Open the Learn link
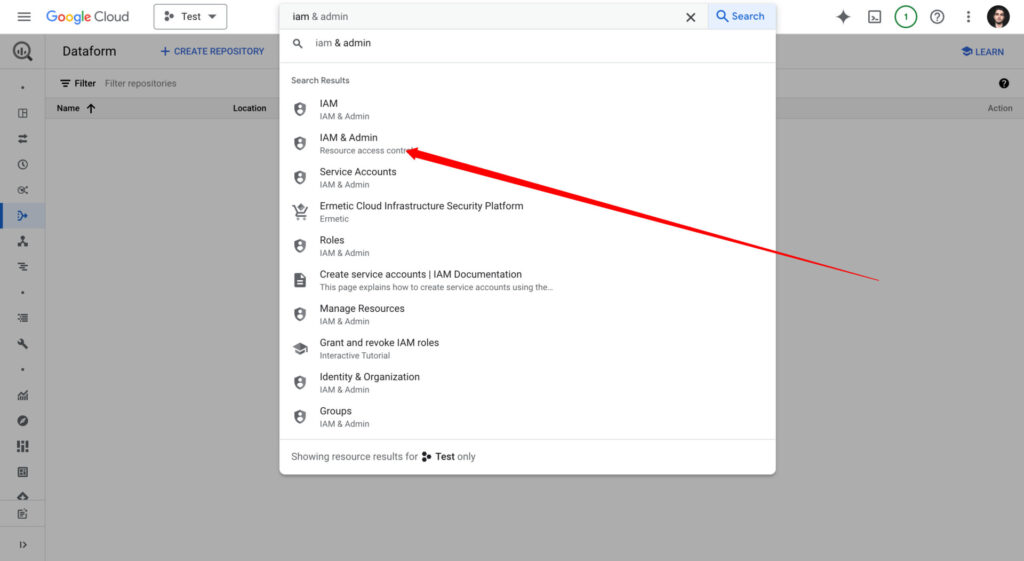Screen dimensions: 1024x561 [x=982, y=52]
